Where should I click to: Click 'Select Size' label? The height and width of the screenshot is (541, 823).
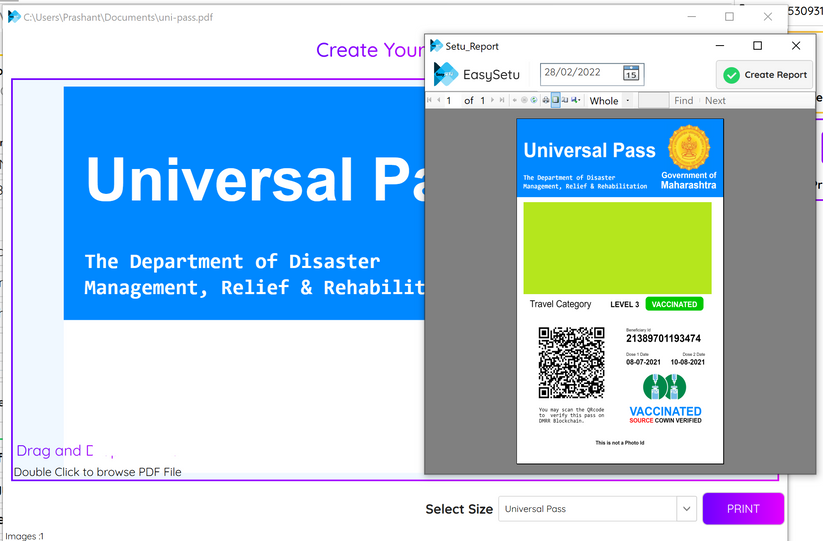point(459,509)
